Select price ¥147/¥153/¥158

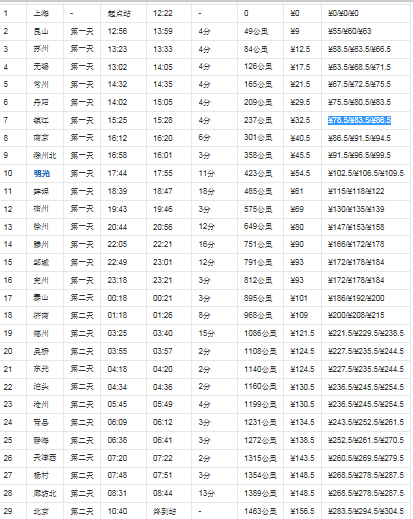click(x=356, y=227)
